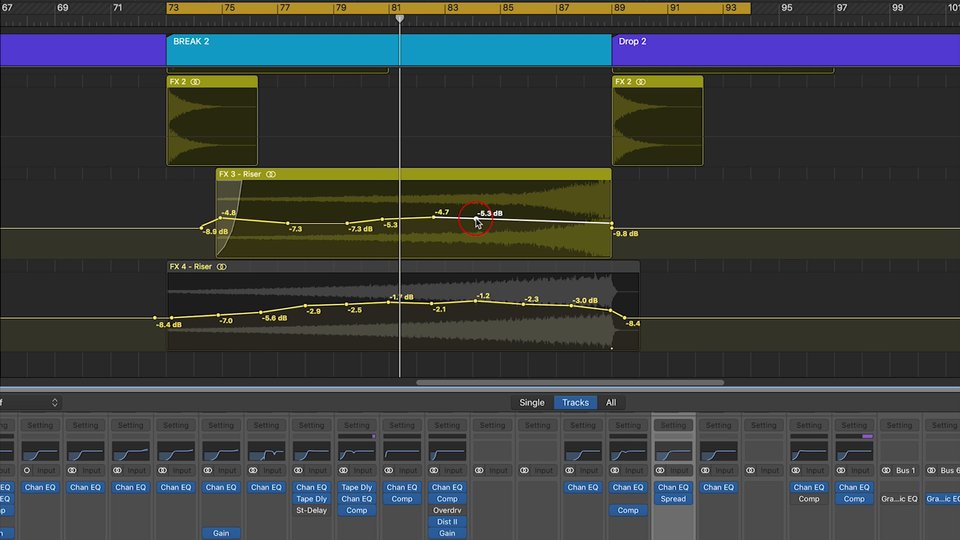This screenshot has width=960, height=540.
Task: Click the stereo icon on the strip containing Overdrv
Action: click(434, 470)
